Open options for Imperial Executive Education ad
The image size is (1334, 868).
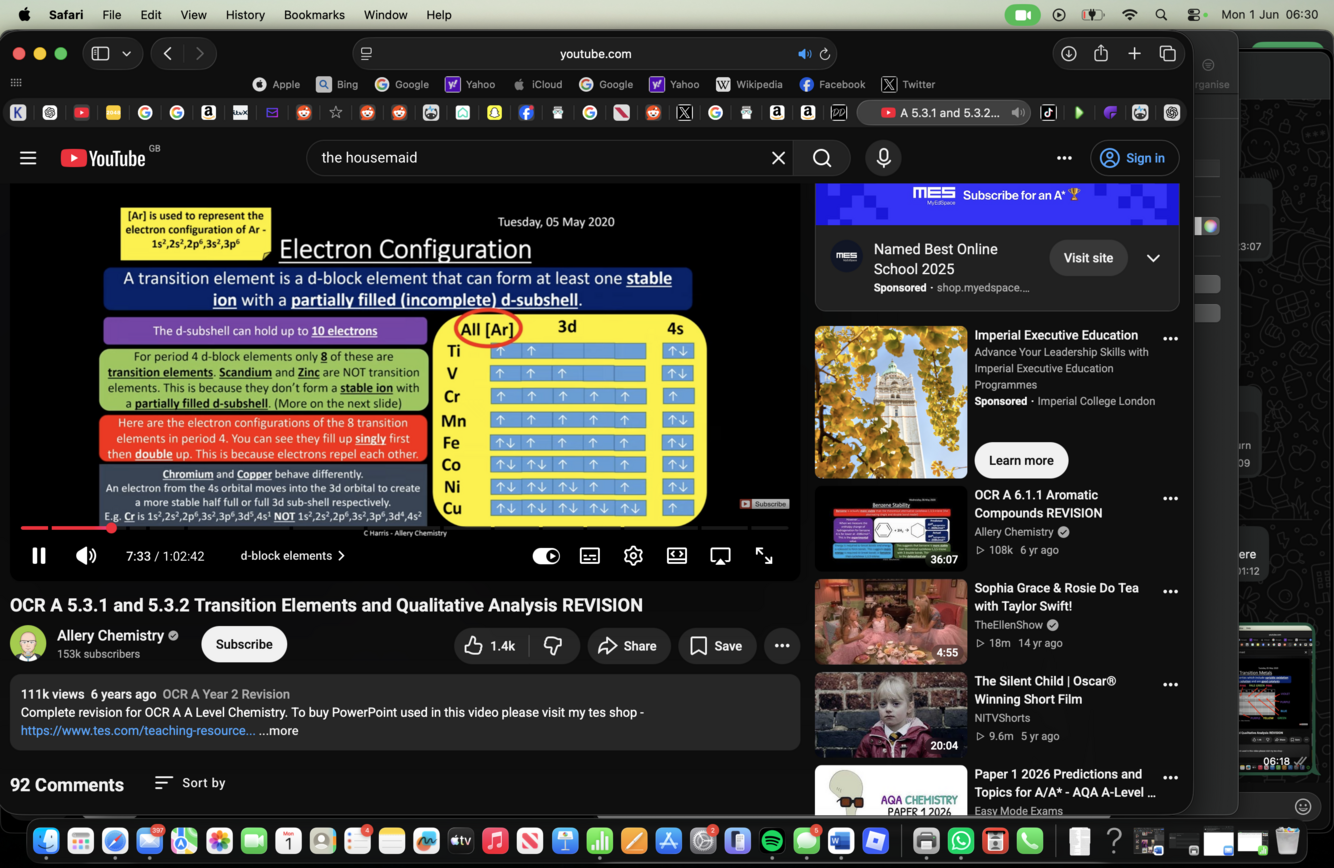[1170, 339]
